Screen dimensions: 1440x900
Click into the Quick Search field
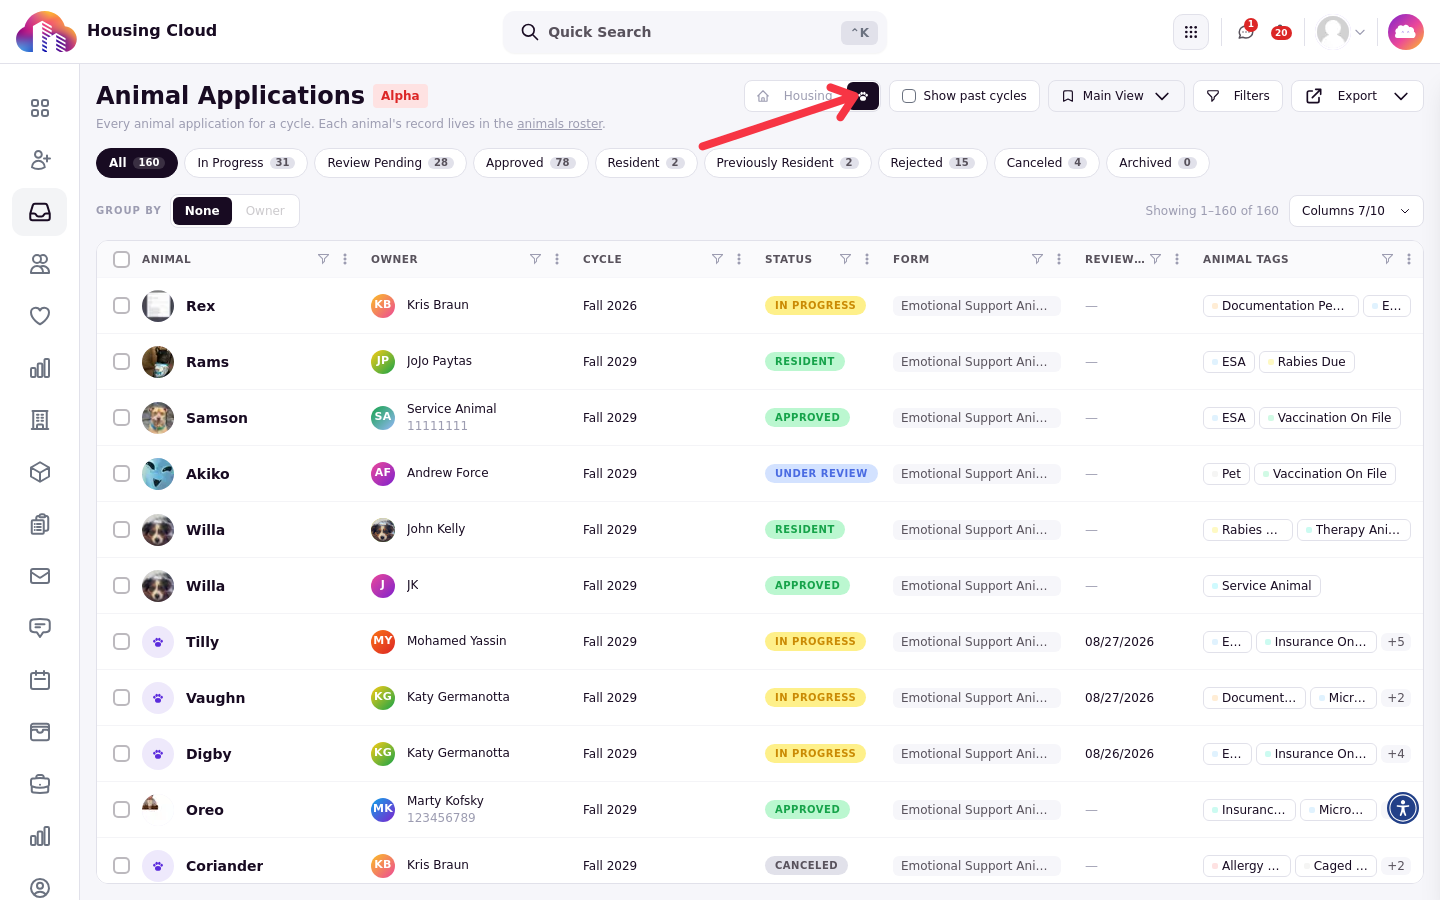(695, 32)
